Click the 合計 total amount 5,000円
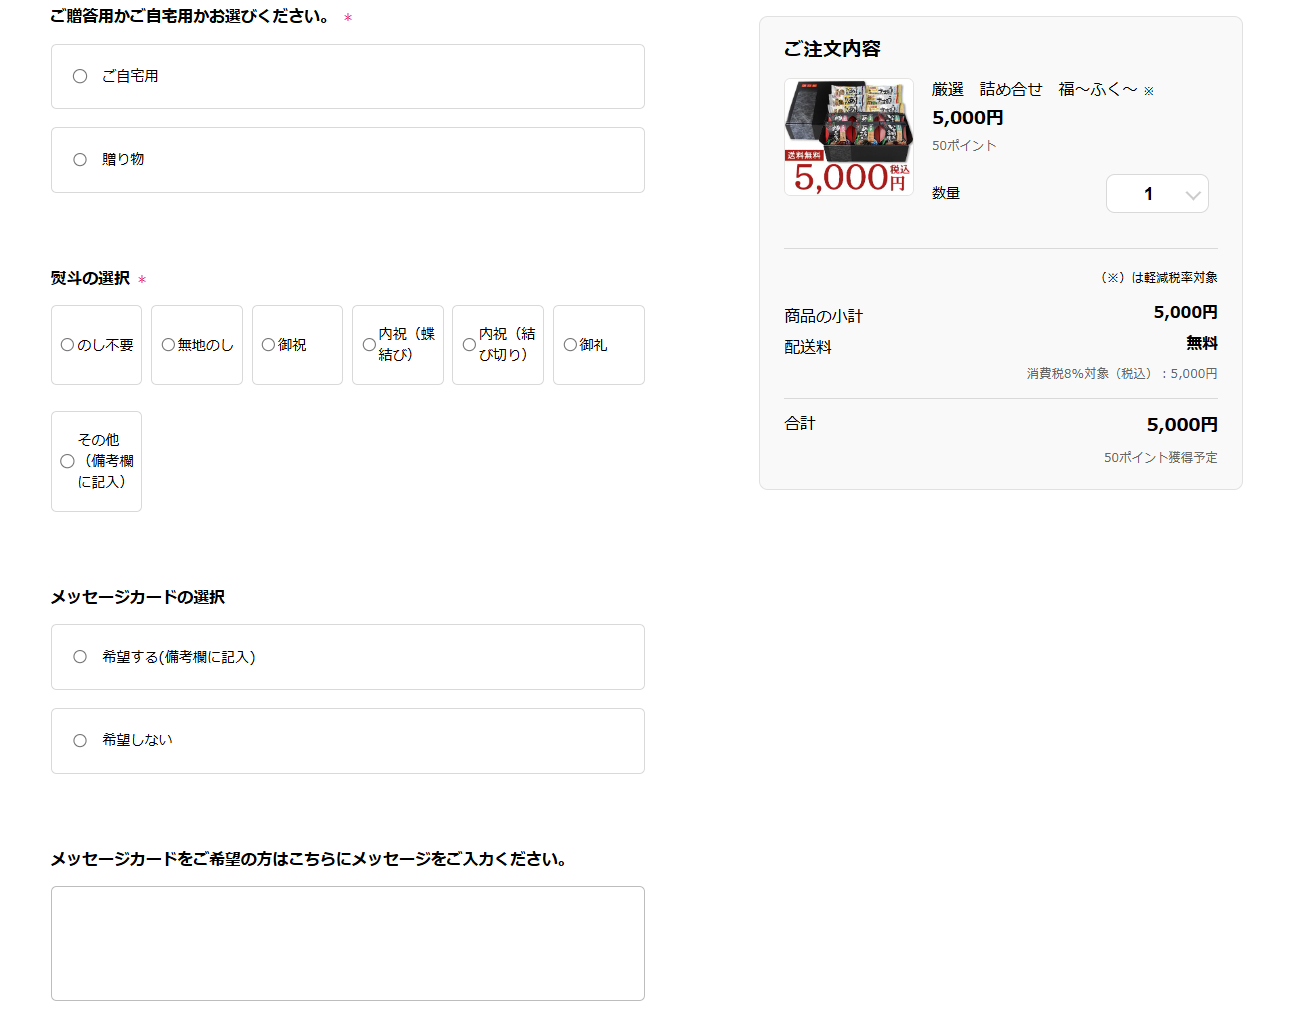Viewport: 1305px width, 1027px height. 1181,425
